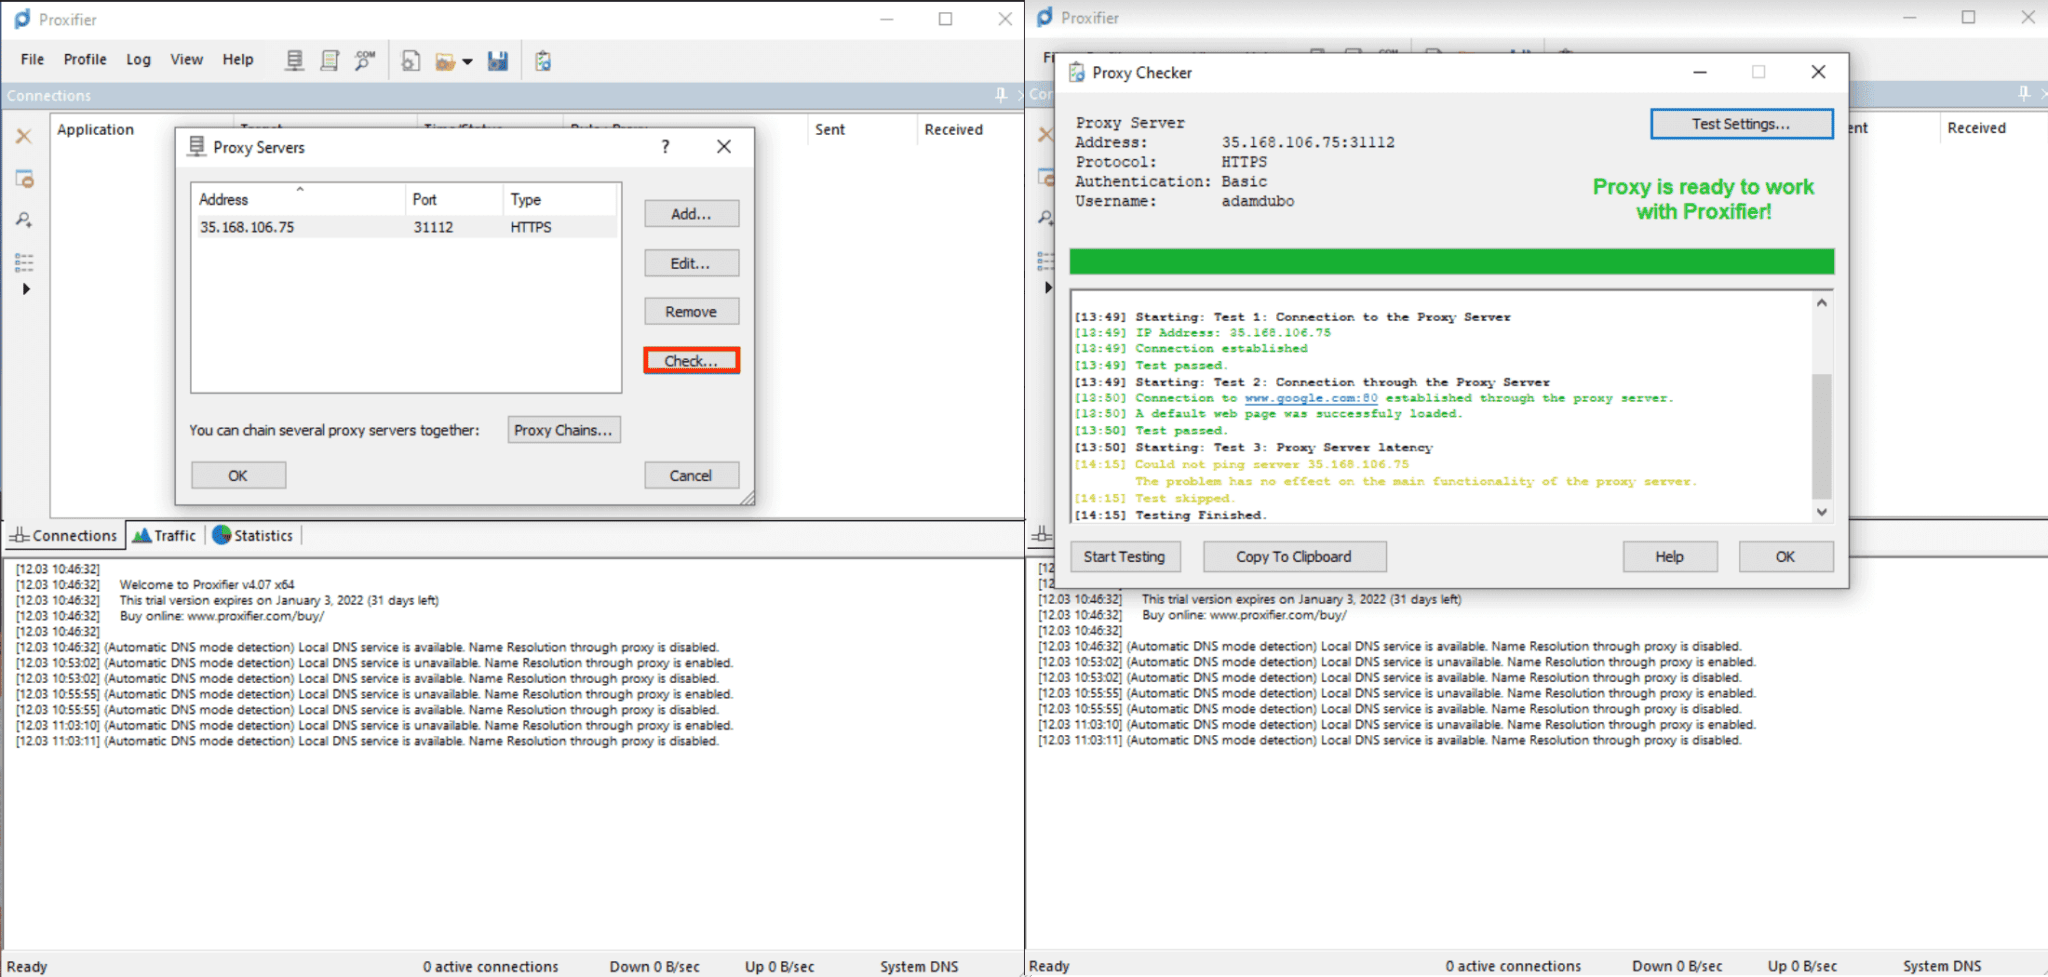
Task: Open the Proxy Servers dialog from the toolbar
Action: (294, 60)
